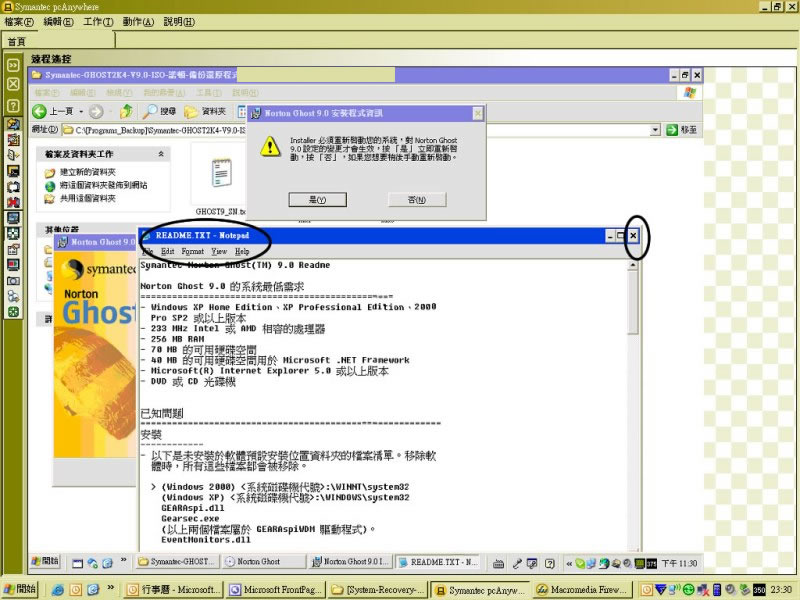Open the Notepad Format menu
Viewport: 800px width, 600px height.
point(192,252)
